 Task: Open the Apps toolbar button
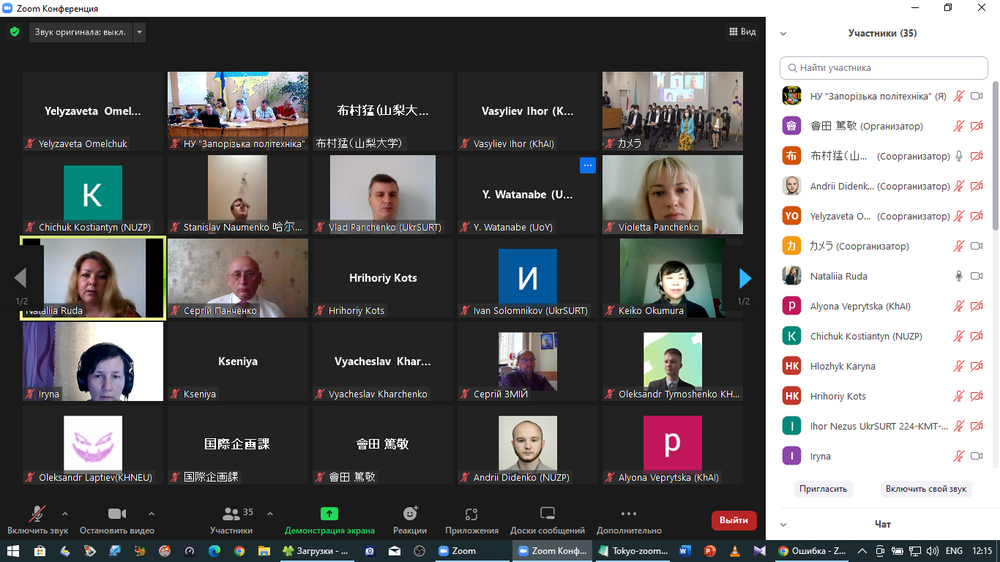(x=471, y=518)
